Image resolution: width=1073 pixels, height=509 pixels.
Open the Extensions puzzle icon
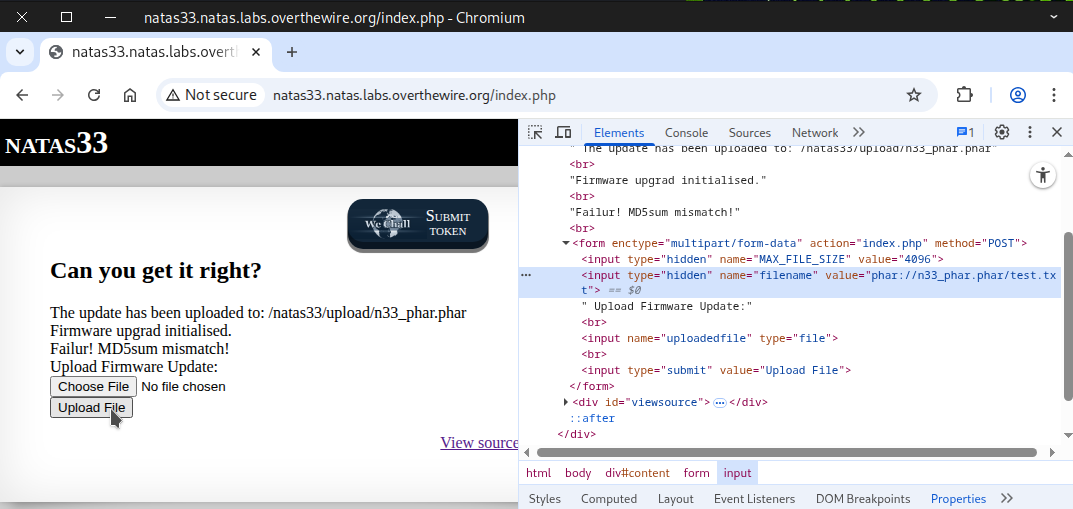point(964,95)
